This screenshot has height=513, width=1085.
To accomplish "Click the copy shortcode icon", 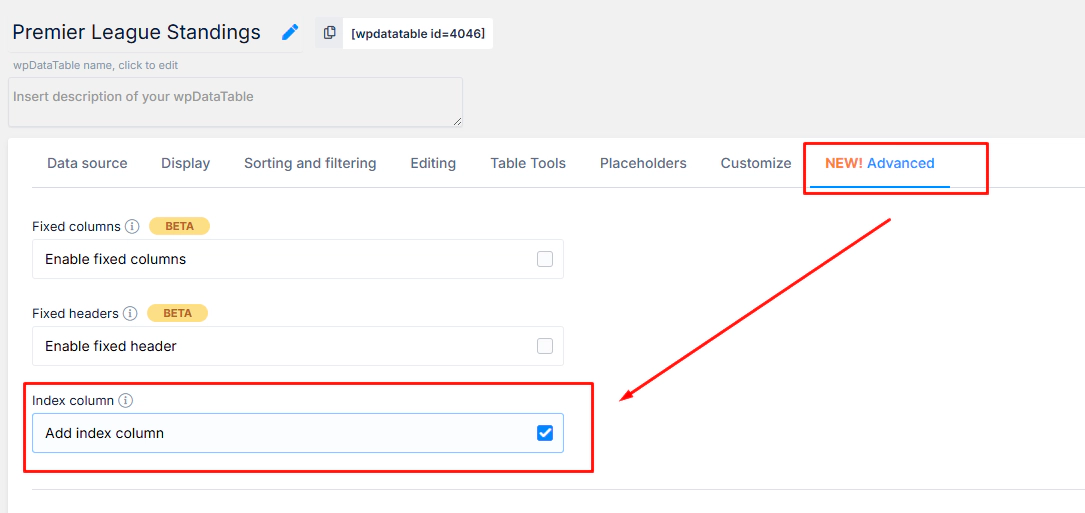I will coord(329,33).
